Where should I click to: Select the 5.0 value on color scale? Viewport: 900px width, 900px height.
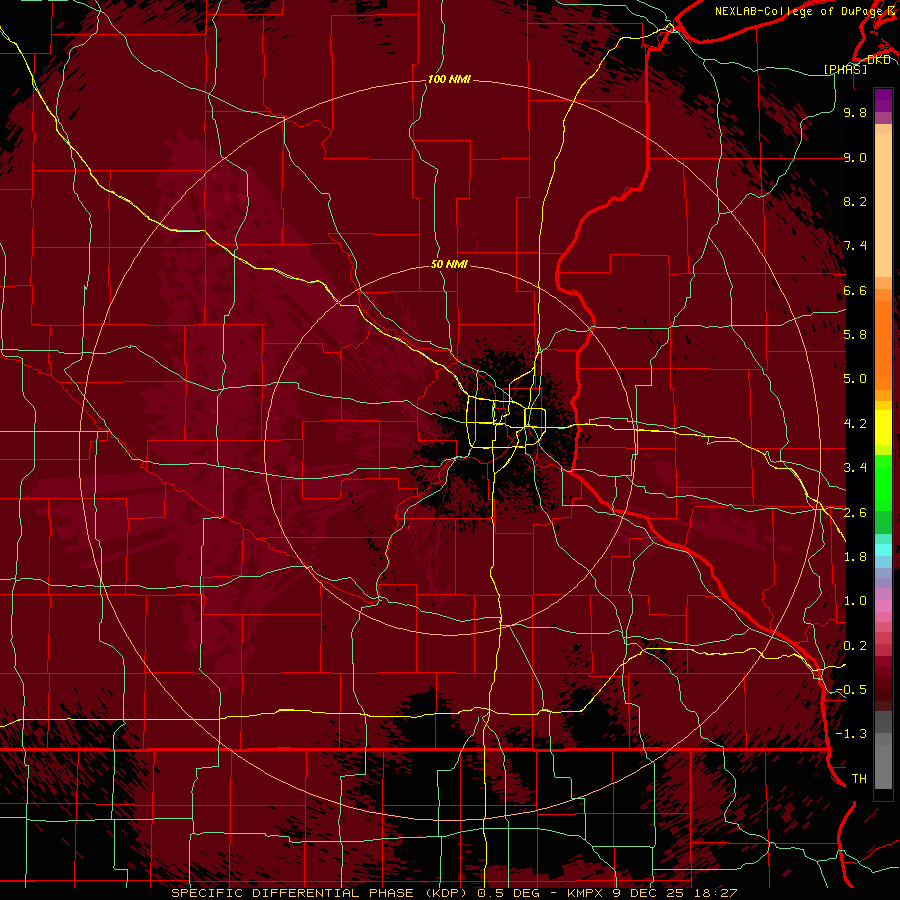click(855, 379)
